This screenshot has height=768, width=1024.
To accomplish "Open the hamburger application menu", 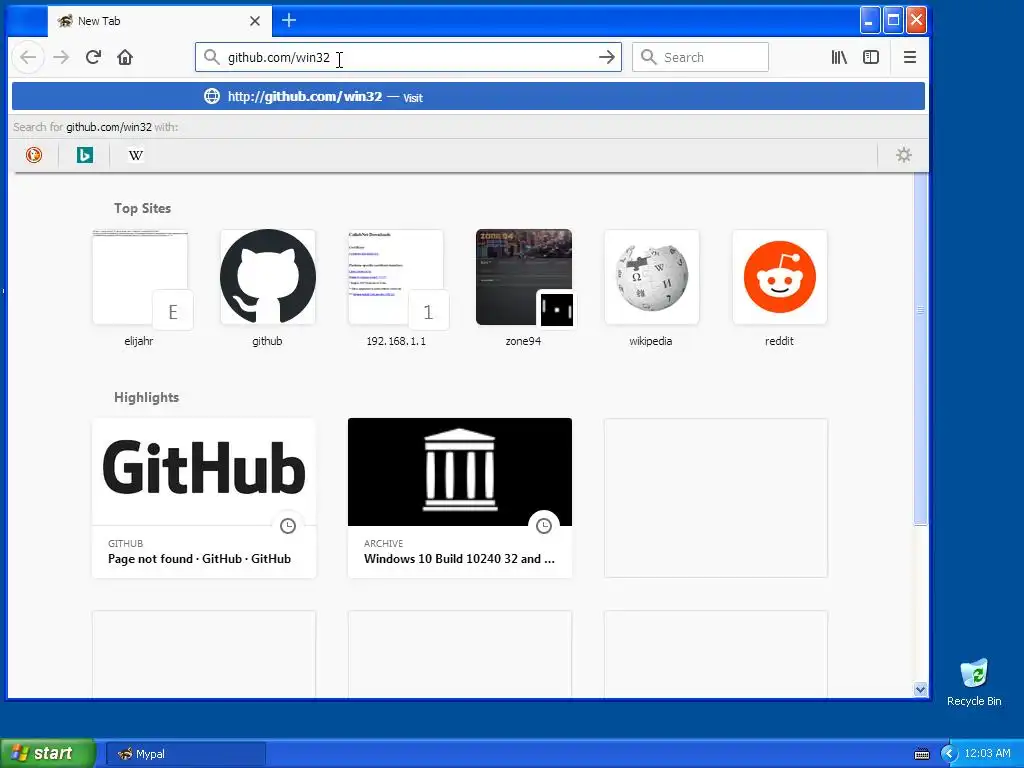I will [x=910, y=57].
